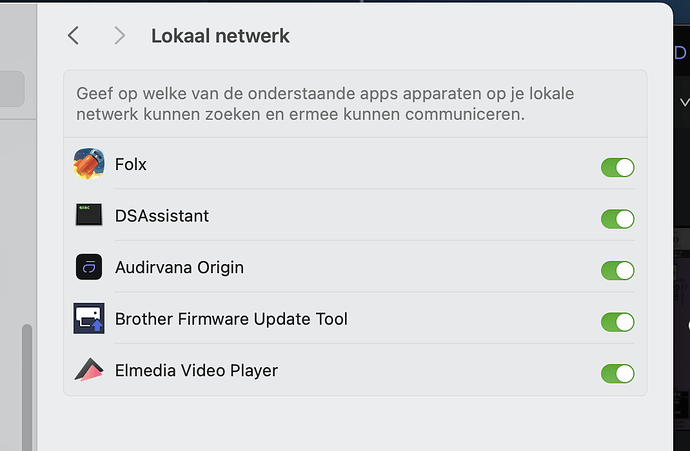Click the sidebar search field at left
The height and width of the screenshot is (451, 690).
[x=12, y=89]
